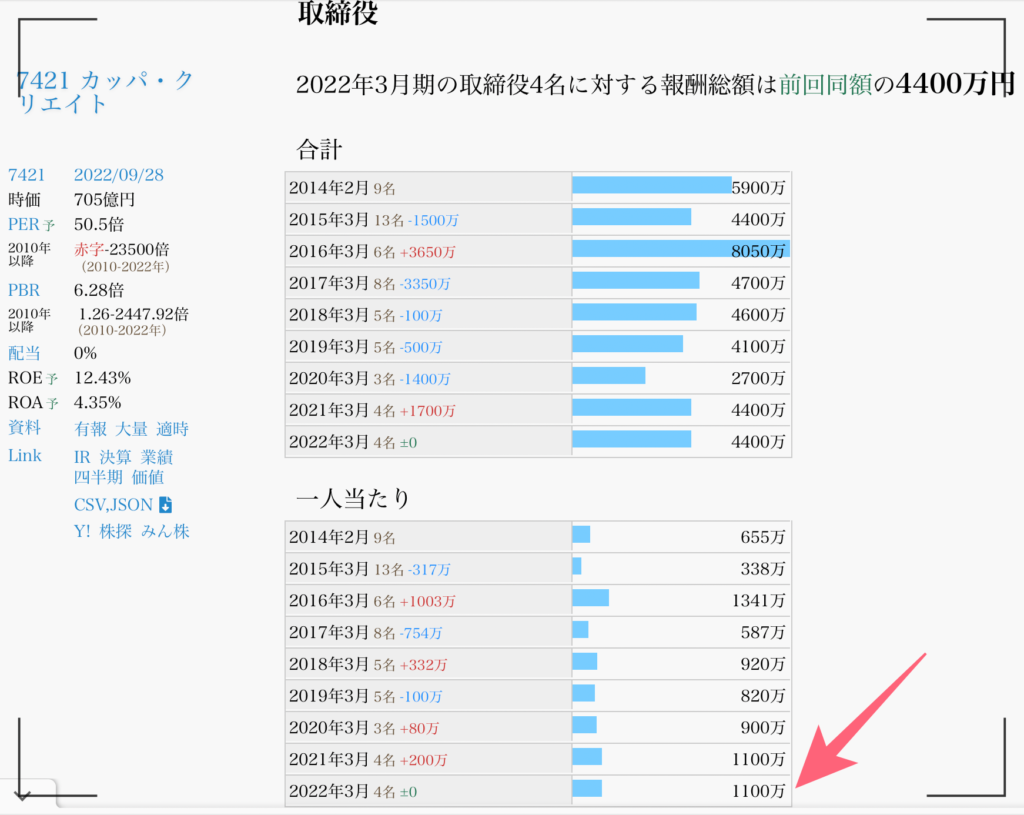Click the 920万 value
The width and height of the screenshot is (1024, 815).
(x=763, y=665)
